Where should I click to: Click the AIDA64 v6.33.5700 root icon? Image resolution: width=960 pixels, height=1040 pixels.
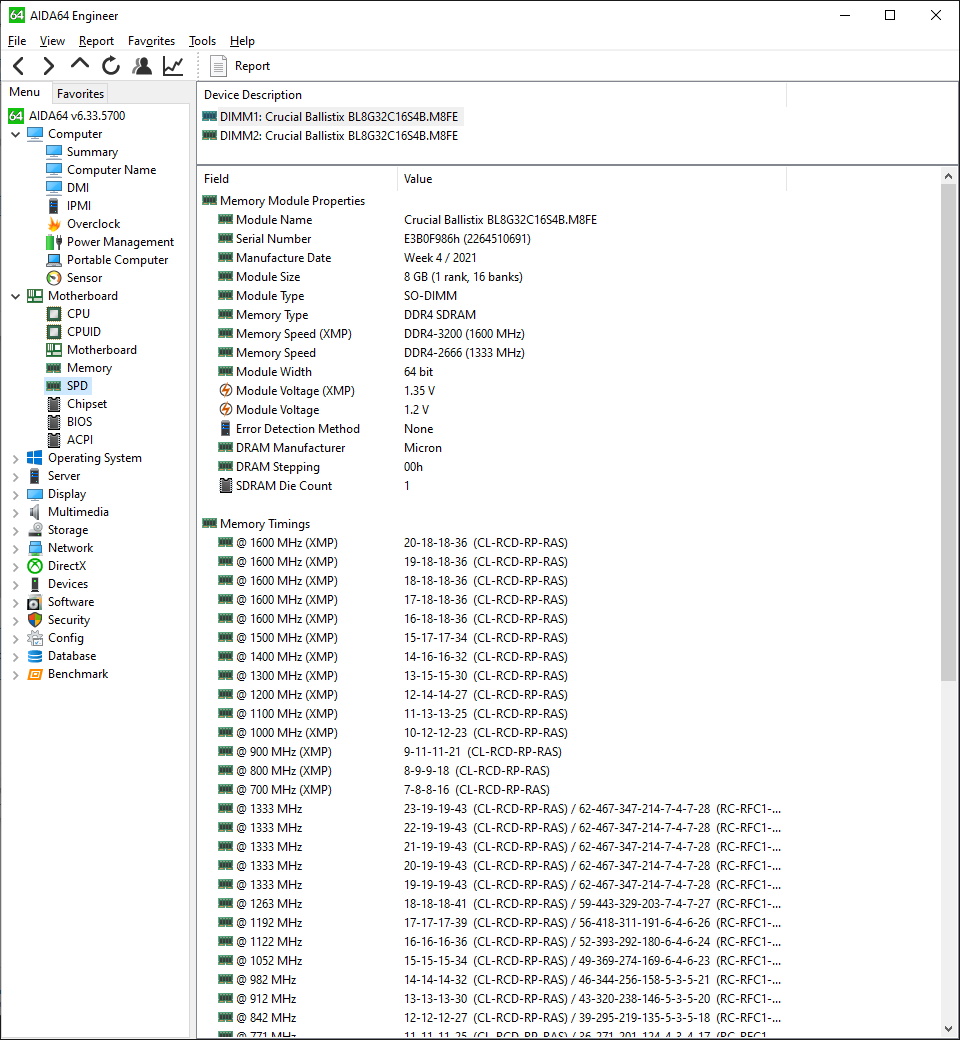(16, 116)
